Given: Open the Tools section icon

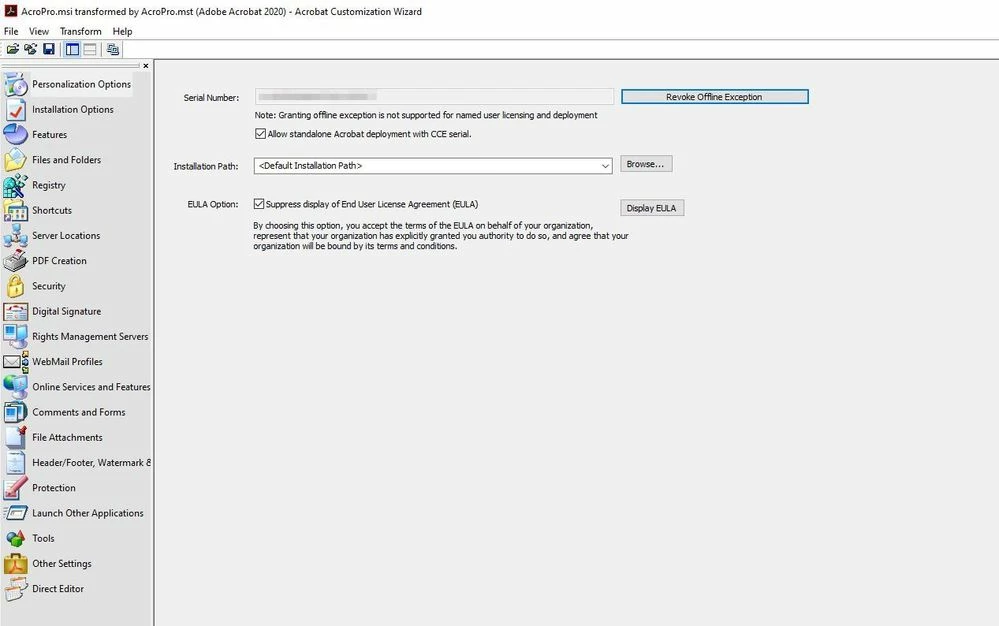Looking at the screenshot, I should coord(15,538).
